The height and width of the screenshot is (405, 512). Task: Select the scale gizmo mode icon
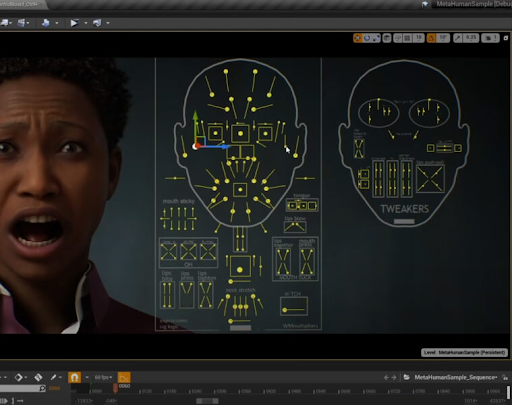[x=376, y=38]
